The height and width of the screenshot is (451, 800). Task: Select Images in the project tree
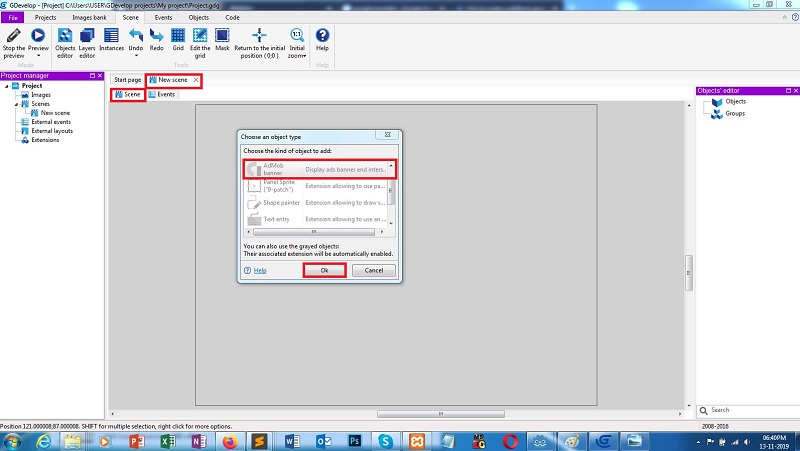pyautogui.click(x=41, y=95)
